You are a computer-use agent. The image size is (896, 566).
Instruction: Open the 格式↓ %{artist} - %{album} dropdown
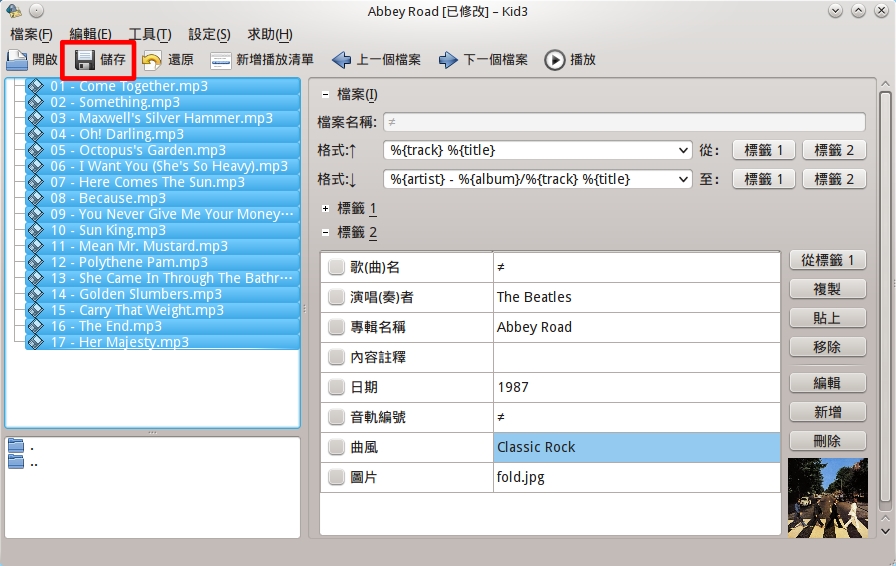(x=538, y=180)
